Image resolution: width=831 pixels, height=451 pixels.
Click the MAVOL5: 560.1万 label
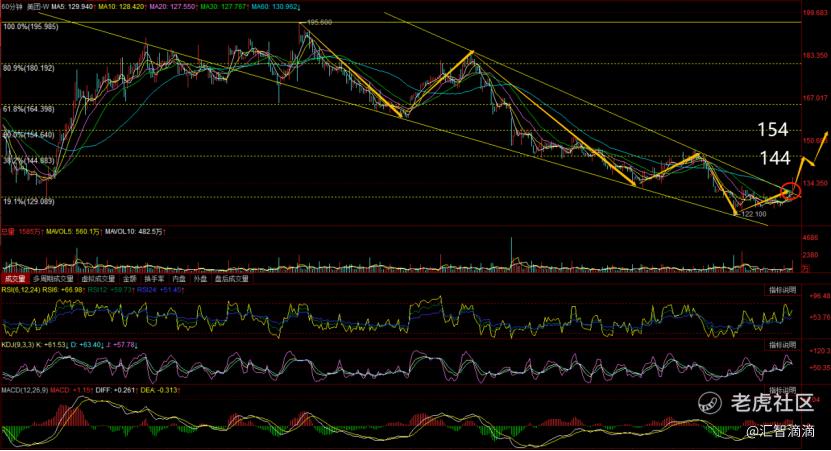click(x=74, y=232)
